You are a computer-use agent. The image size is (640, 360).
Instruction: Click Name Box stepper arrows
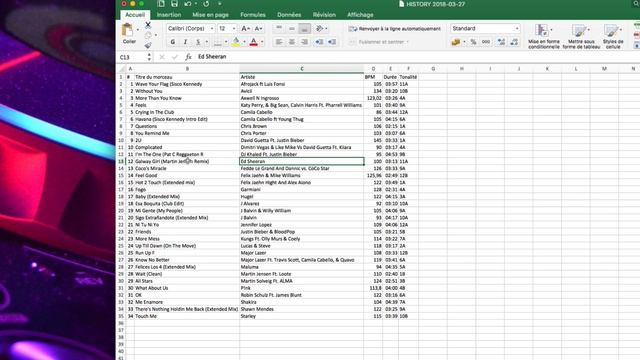[149, 57]
